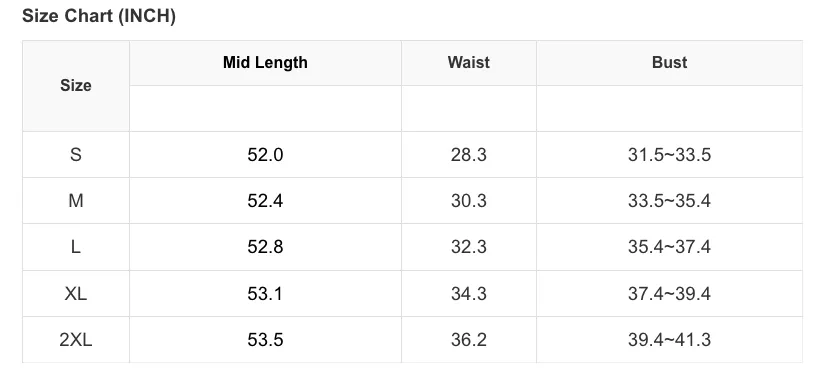This screenshot has height=380, width=828.
Task: Select the Bust column header
Action: 670,62
